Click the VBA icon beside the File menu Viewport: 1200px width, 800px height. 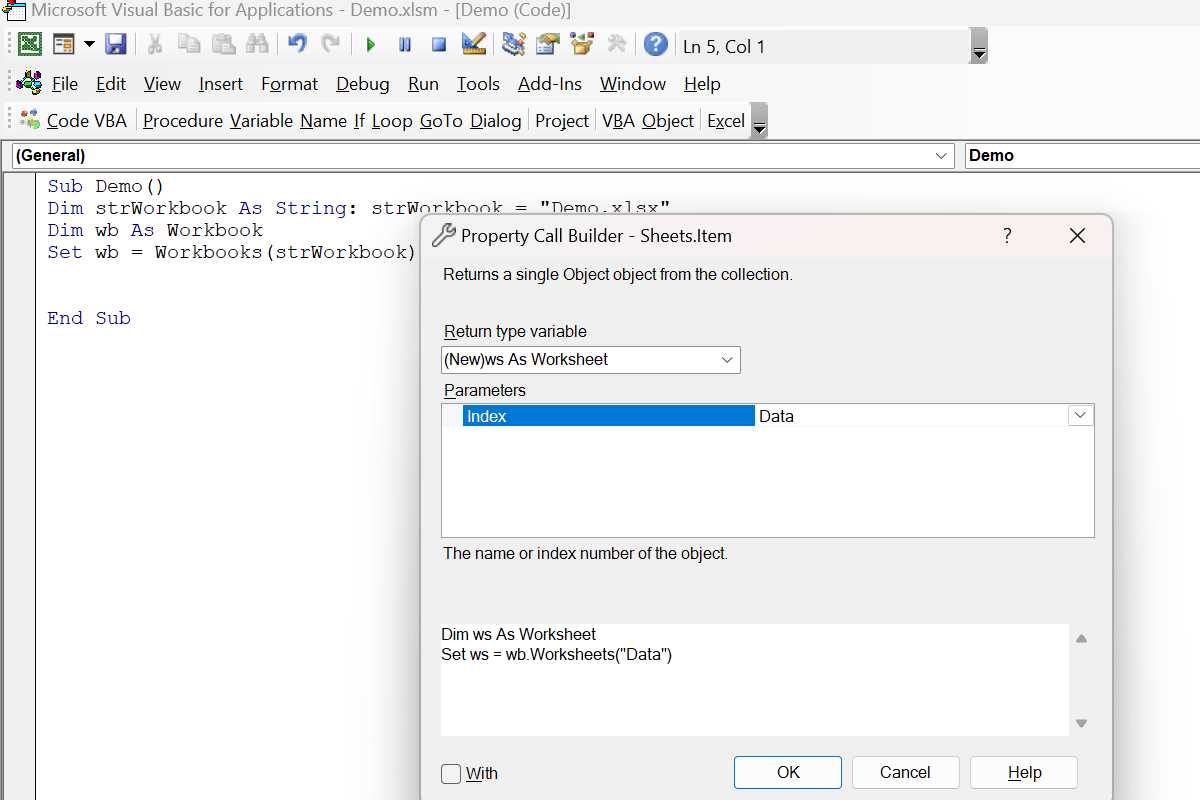30,82
